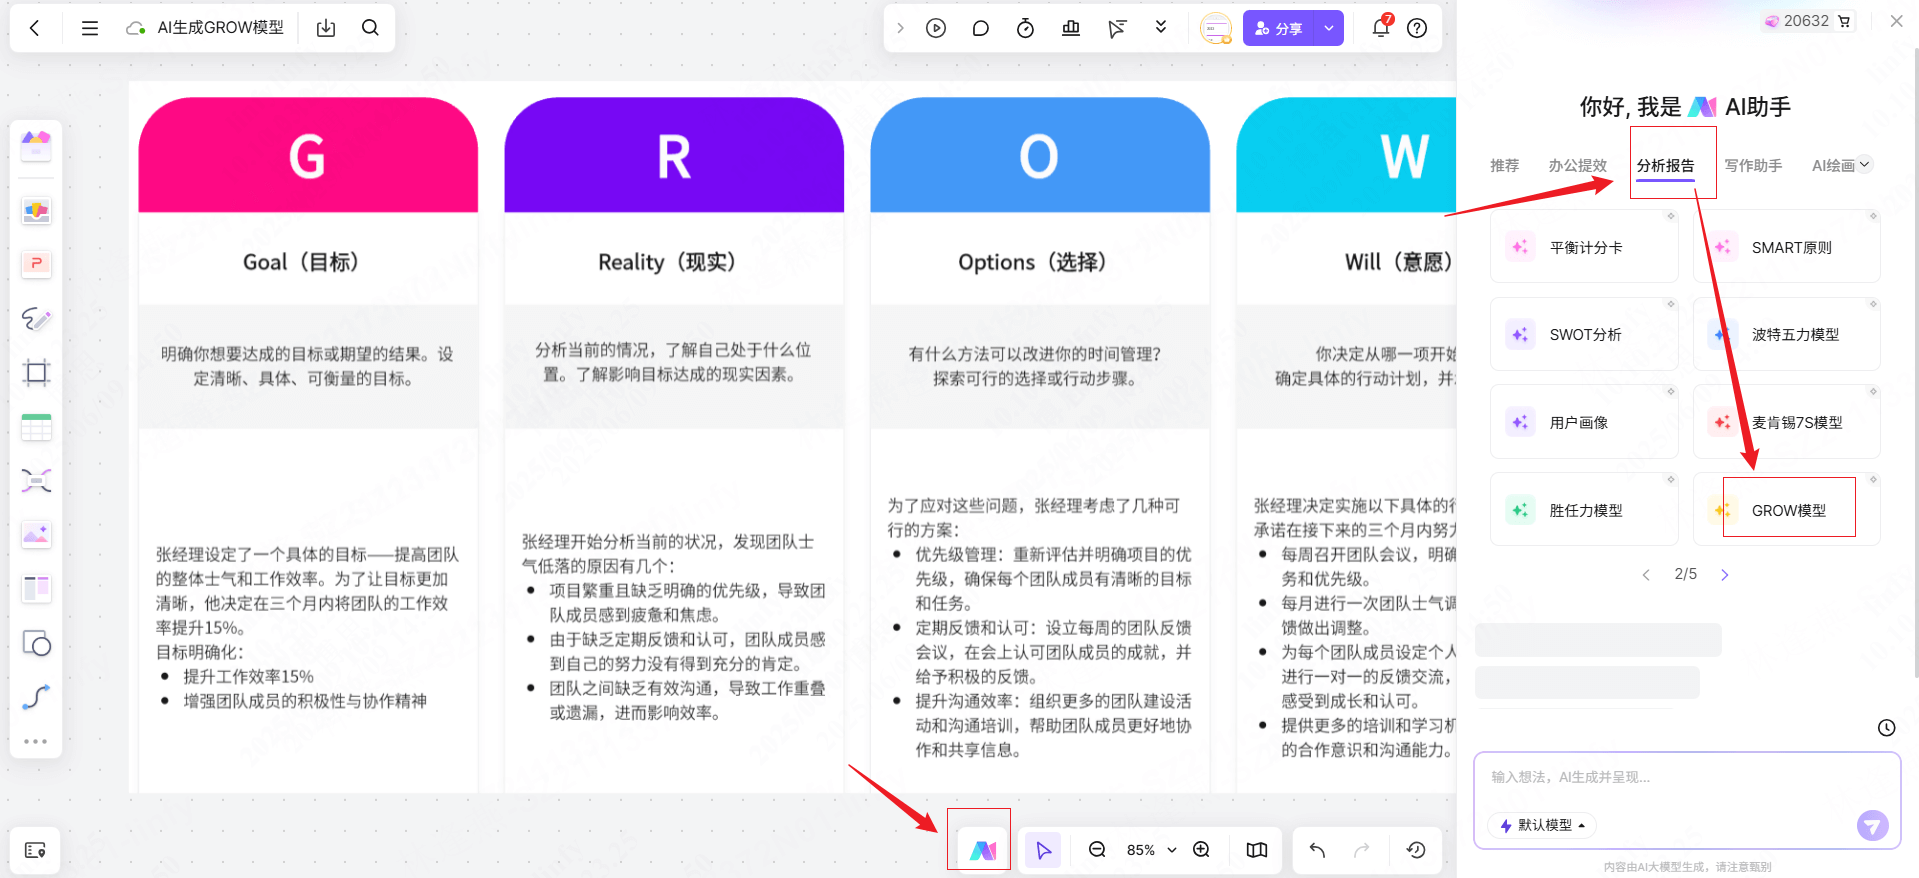Image resolution: width=1919 pixels, height=878 pixels.
Task: Select the connector line tool
Action: point(36,697)
